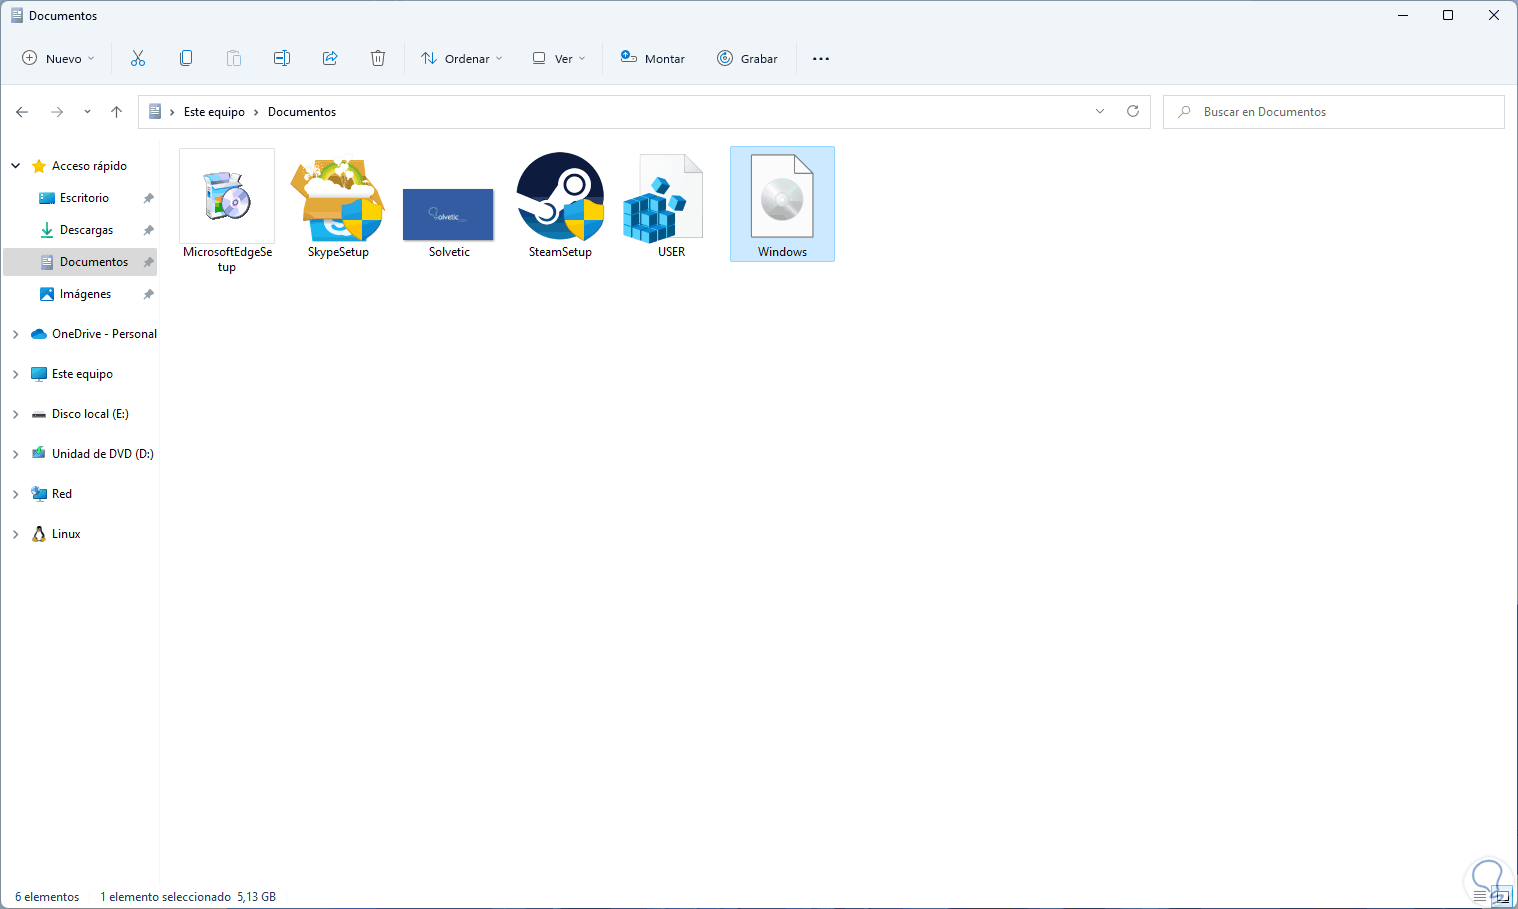Image resolution: width=1518 pixels, height=909 pixels.
Task: Click the Documentos title bar icon
Action: 16,15
